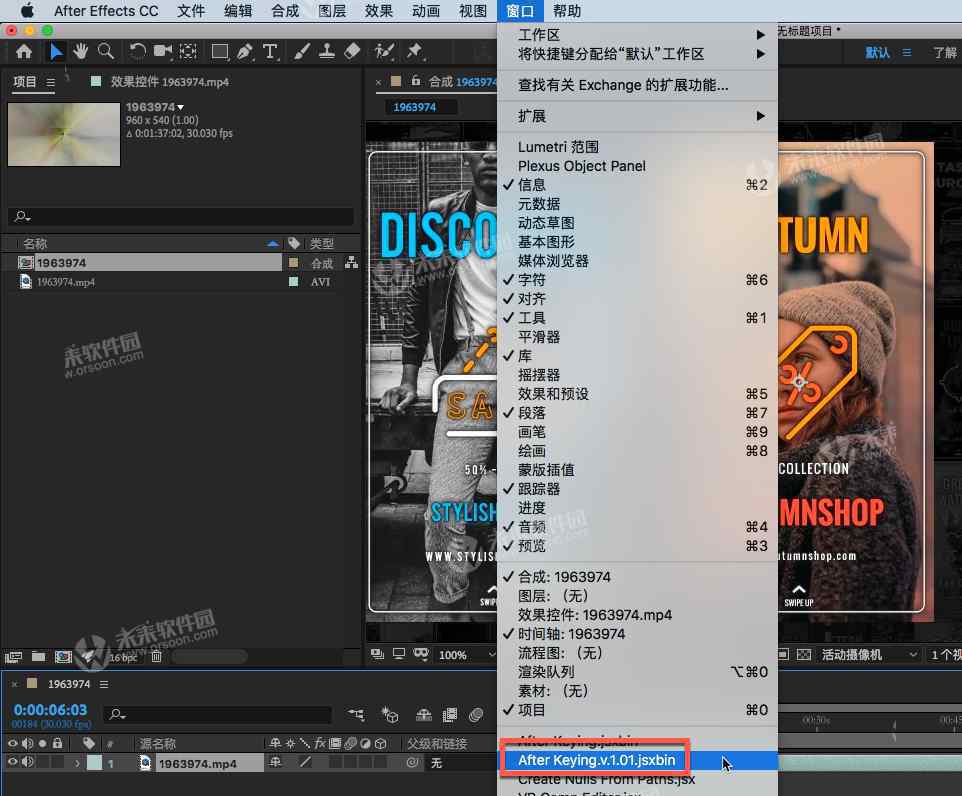Viewport: 962px width, 796px height.
Task: Click the label color swatch of 1963974.mp4 footage
Action: coord(293,282)
